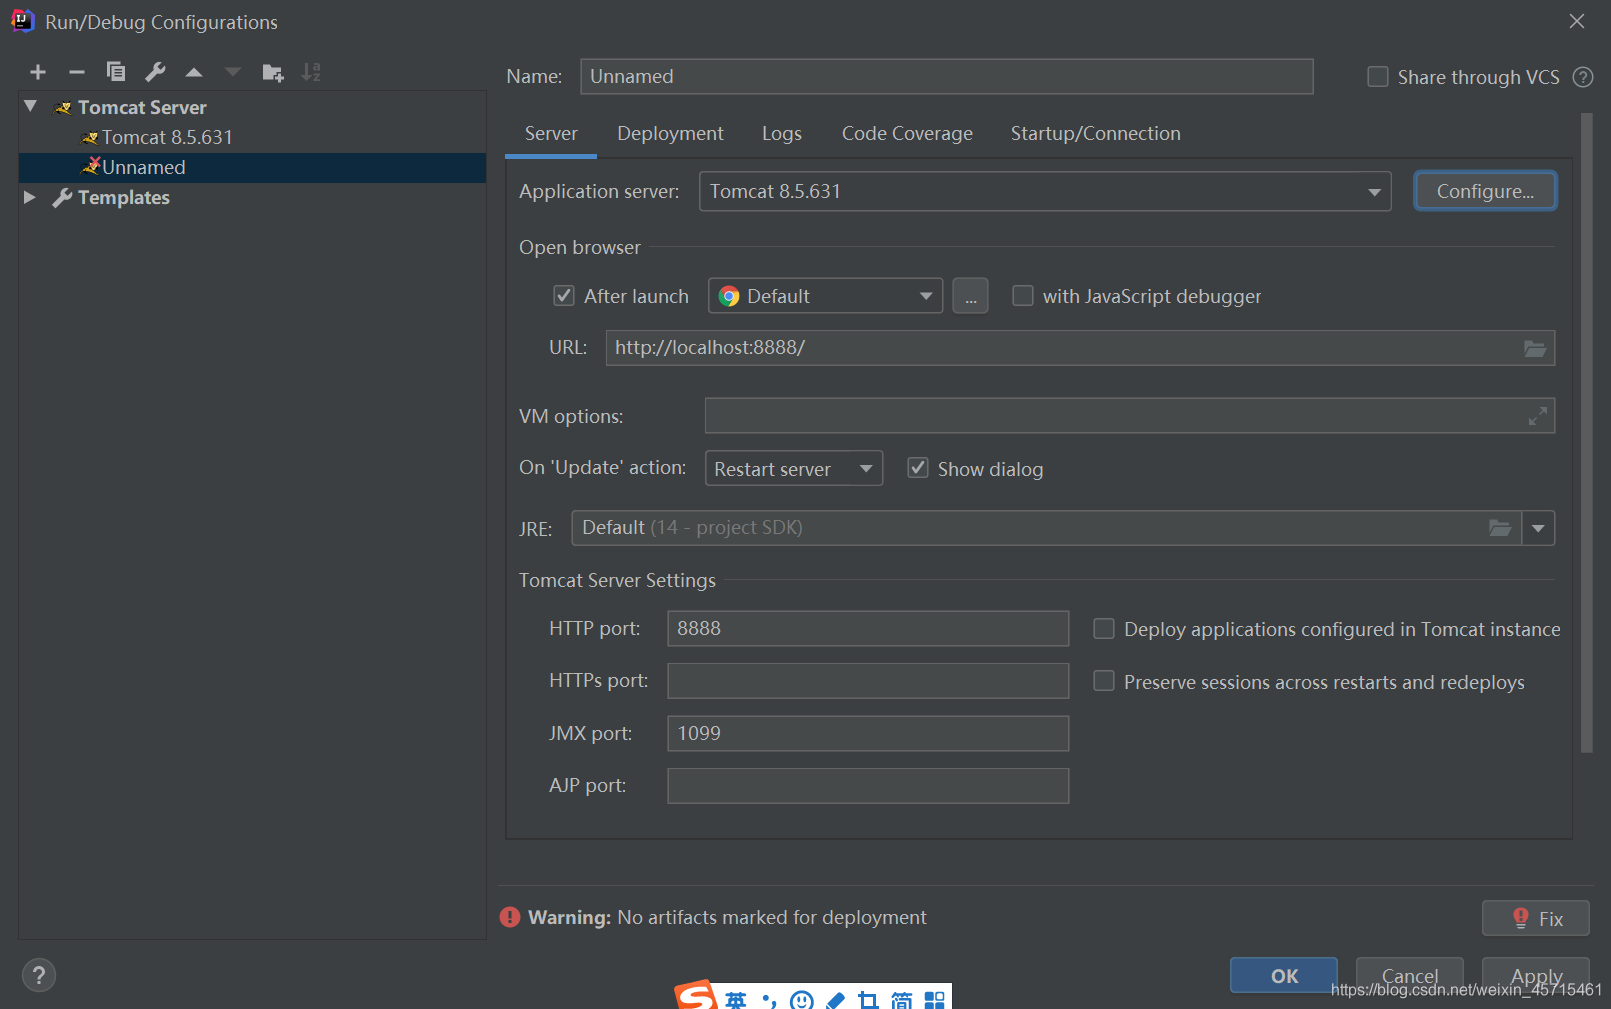Move configuration up arrow

pos(194,72)
